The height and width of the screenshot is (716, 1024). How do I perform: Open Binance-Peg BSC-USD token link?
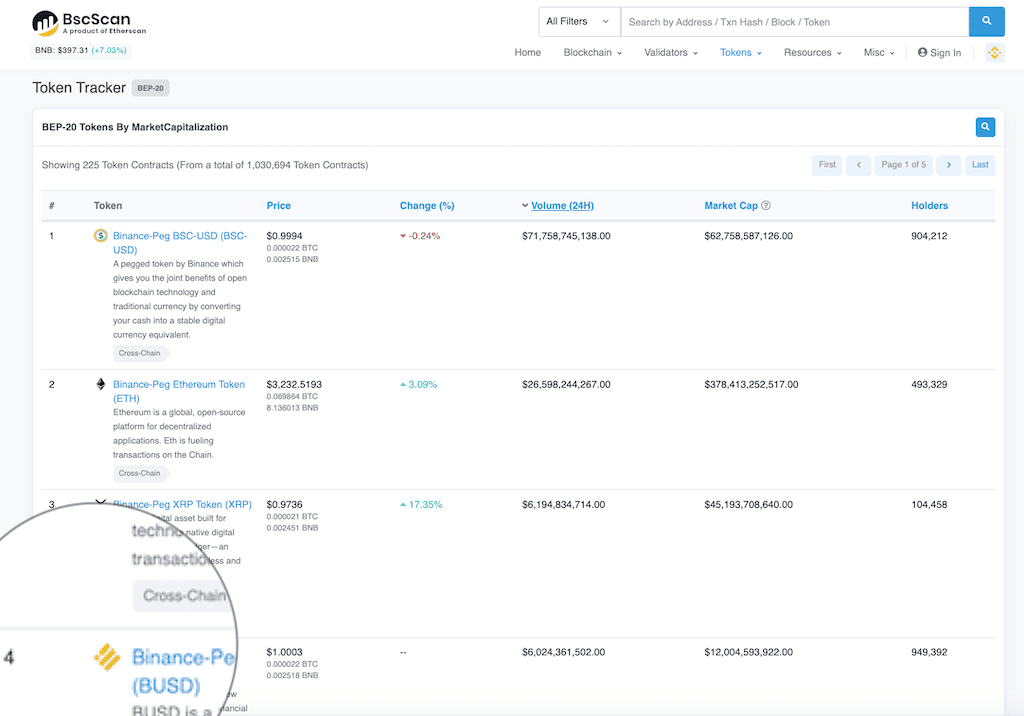pos(180,242)
